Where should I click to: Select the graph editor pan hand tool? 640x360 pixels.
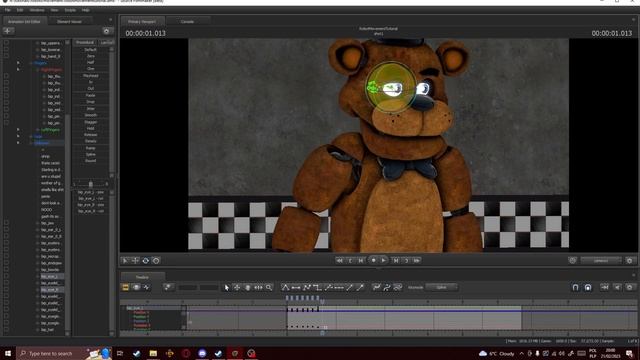click(x=248, y=287)
